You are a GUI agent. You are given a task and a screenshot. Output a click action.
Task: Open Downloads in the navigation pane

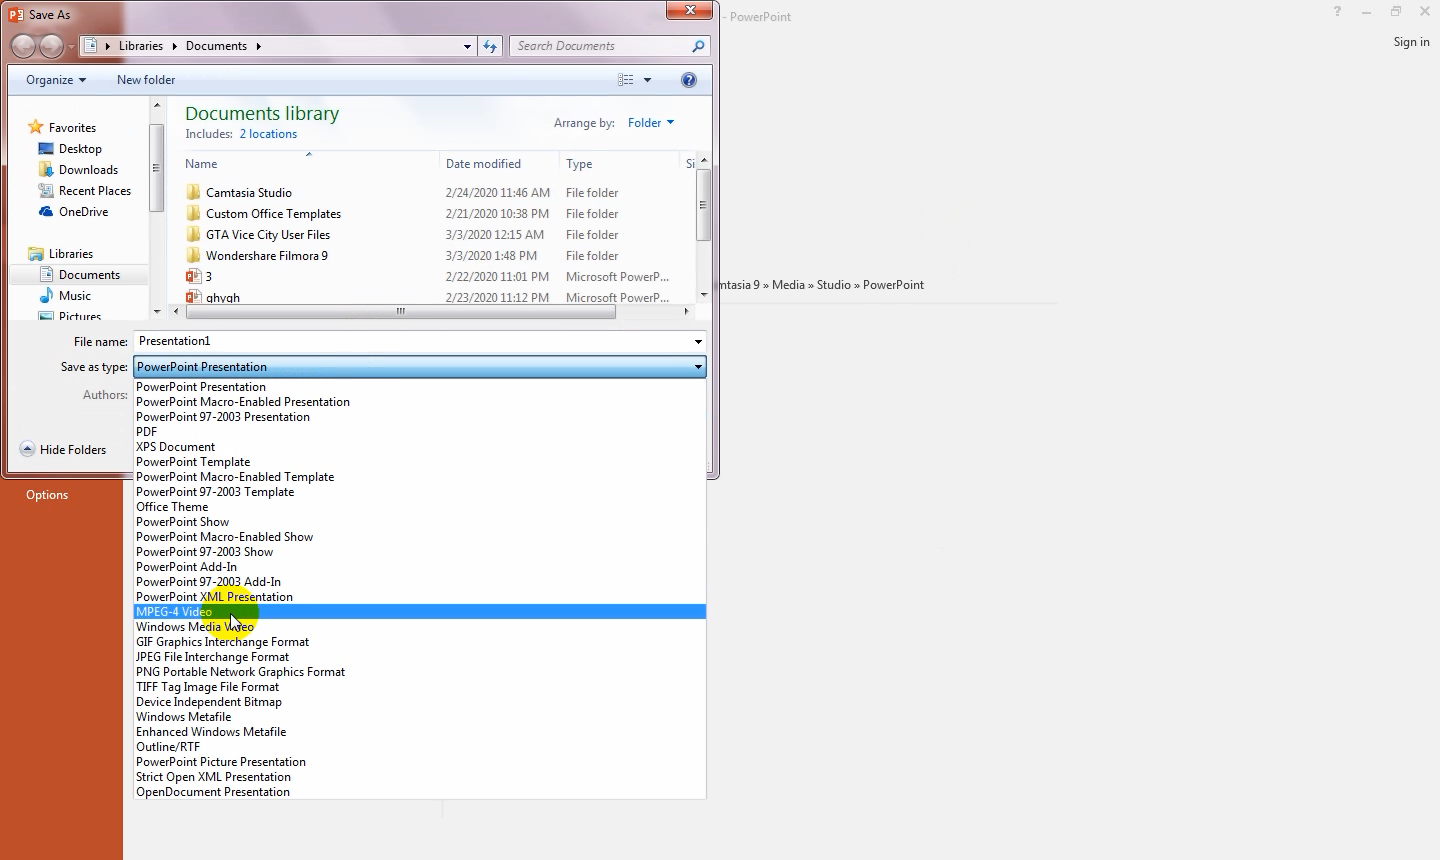click(88, 170)
